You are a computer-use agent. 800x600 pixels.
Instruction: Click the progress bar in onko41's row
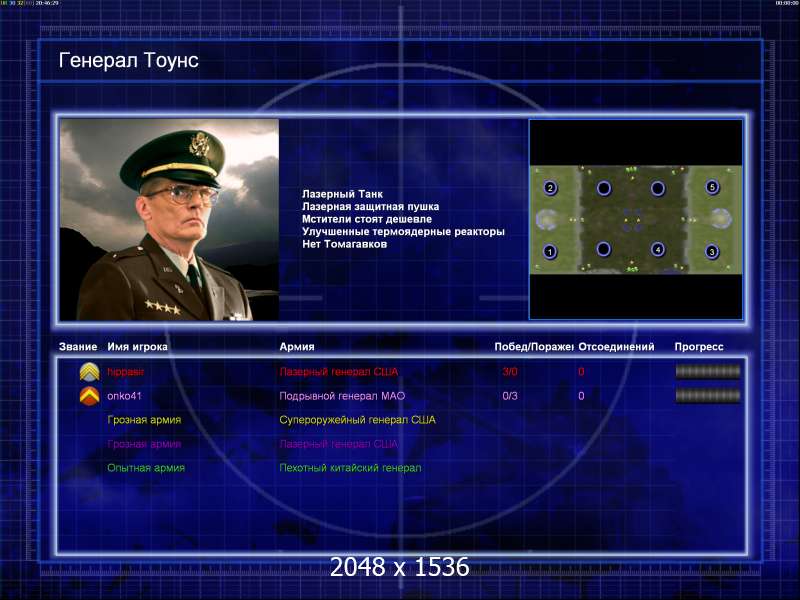pos(708,395)
